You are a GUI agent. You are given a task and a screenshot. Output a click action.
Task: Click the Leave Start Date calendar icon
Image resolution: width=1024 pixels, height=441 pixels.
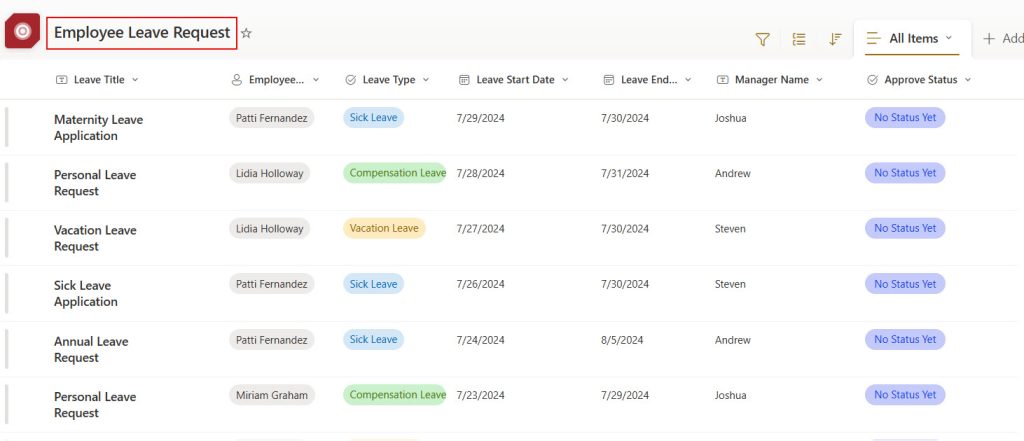pos(464,80)
